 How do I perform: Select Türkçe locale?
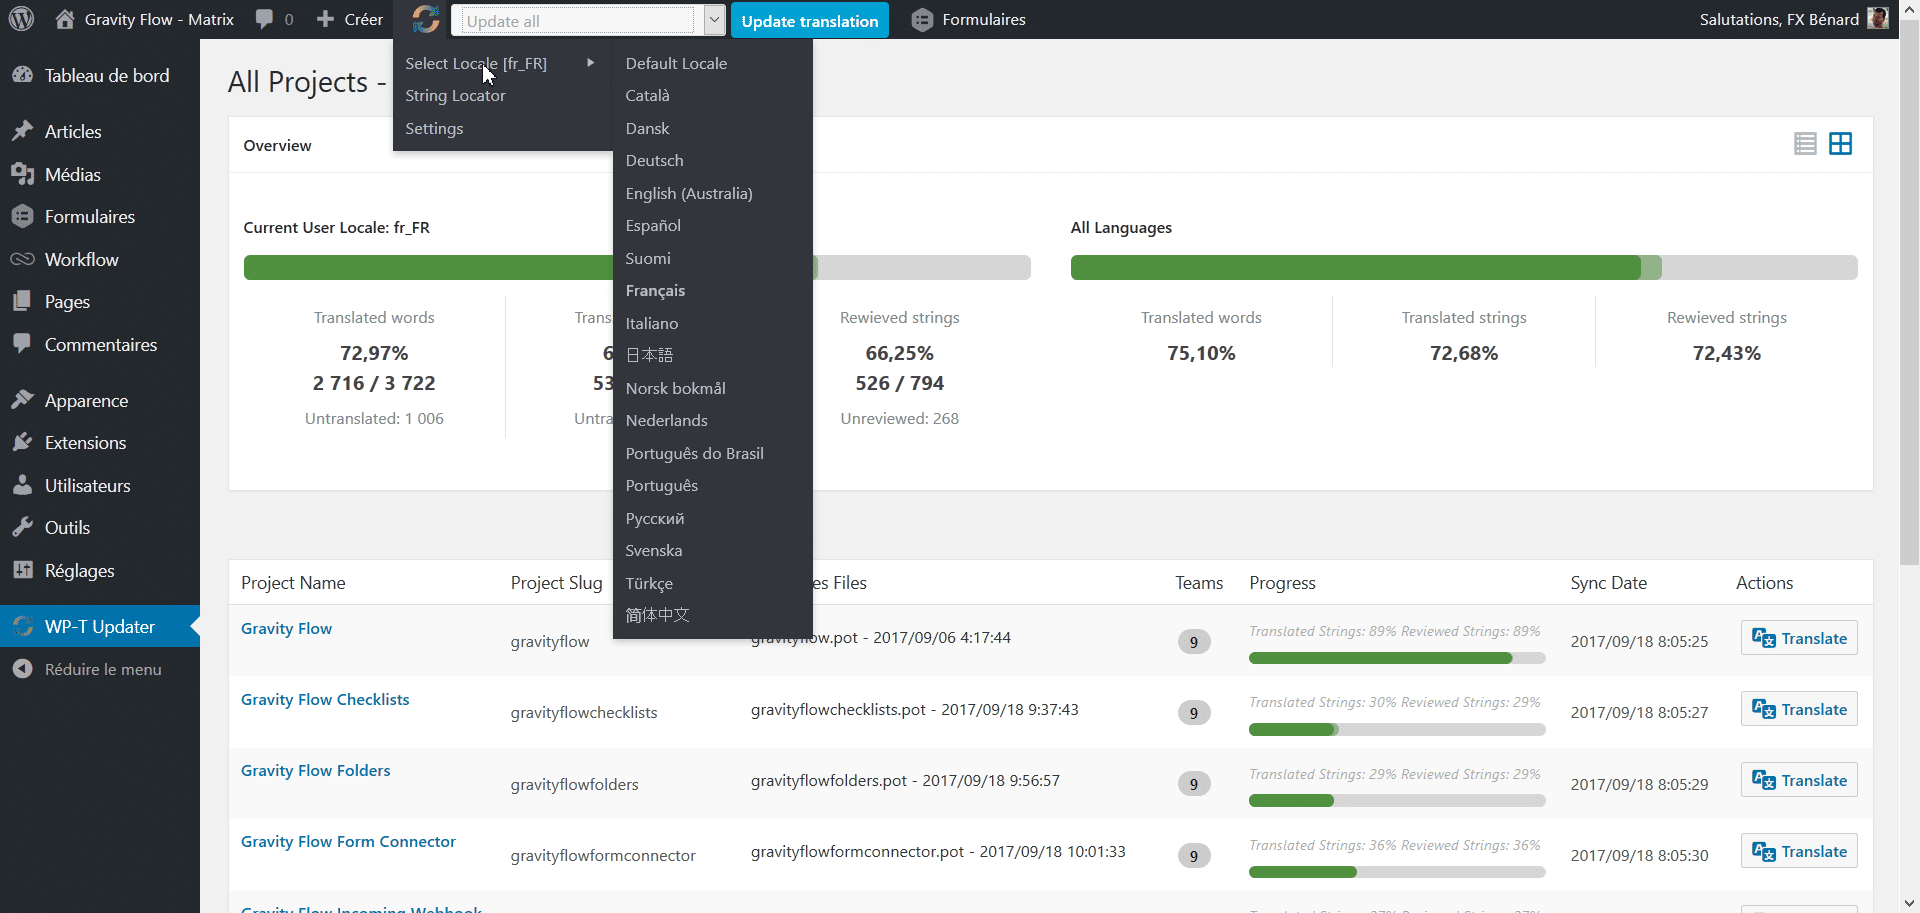click(649, 583)
